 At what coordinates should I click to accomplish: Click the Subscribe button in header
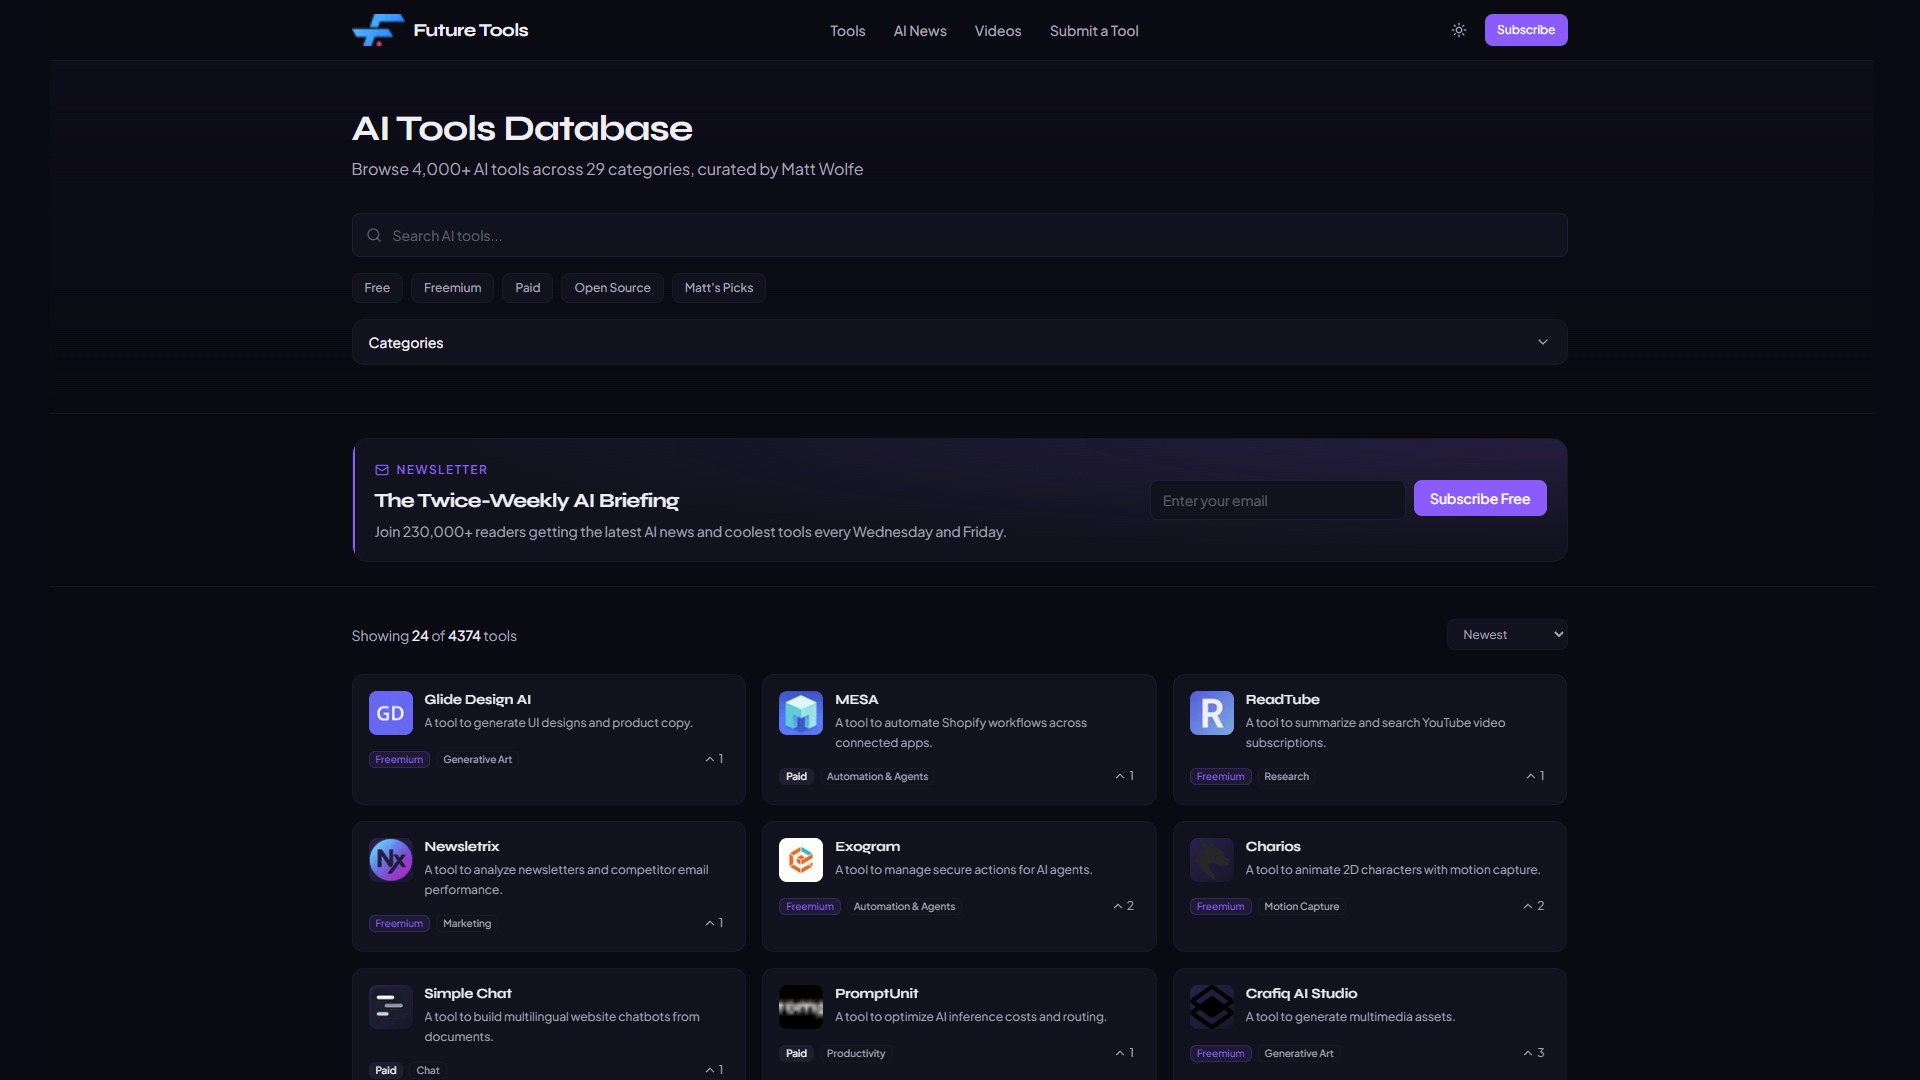1526,30
